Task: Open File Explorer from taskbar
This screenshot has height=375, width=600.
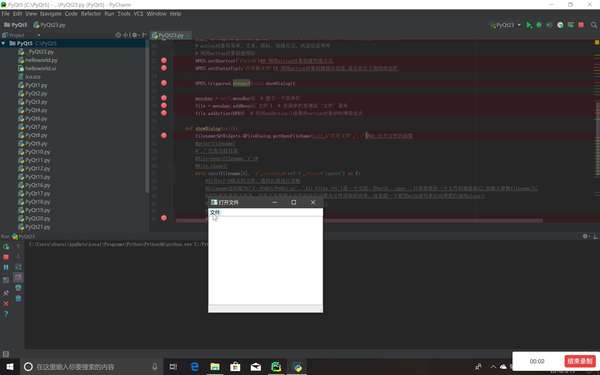Action: coord(215,367)
